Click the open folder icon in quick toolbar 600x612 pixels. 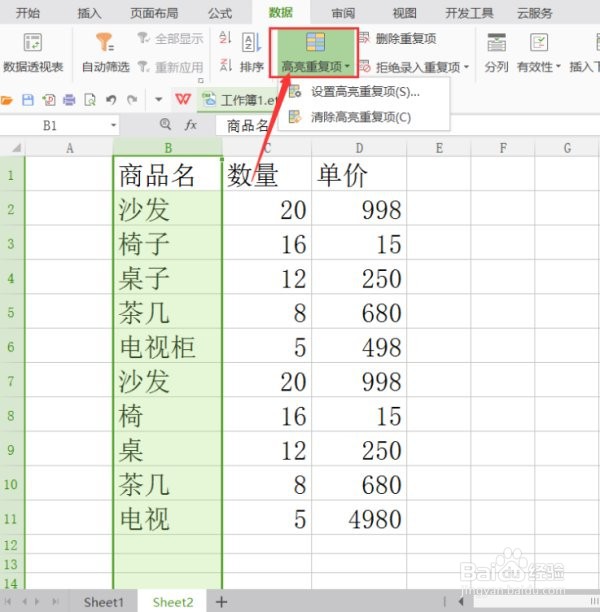(7, 100)
